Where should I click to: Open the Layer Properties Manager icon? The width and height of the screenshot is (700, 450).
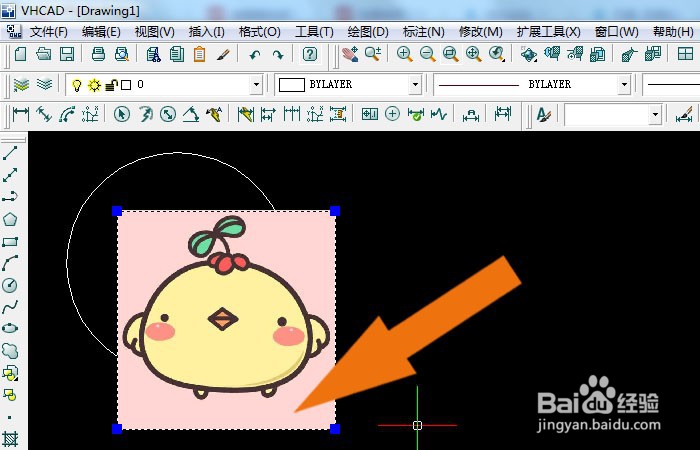[x=21, y=84]
